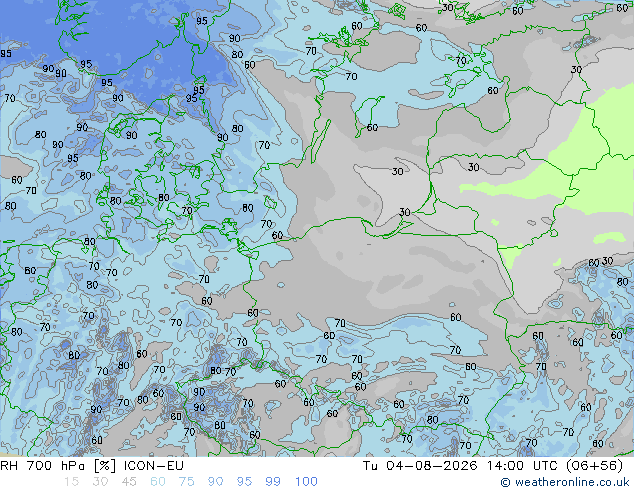Click the legend value 95 below the map
The image size is (634, 490).
tap(244, 482)
